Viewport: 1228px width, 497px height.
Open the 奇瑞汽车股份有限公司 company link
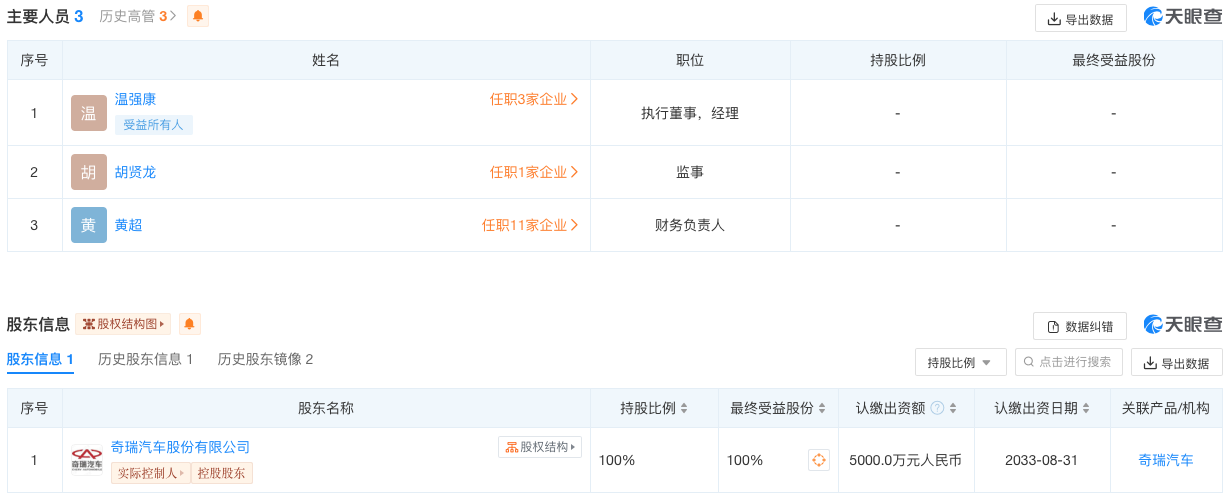pos(180,447)
